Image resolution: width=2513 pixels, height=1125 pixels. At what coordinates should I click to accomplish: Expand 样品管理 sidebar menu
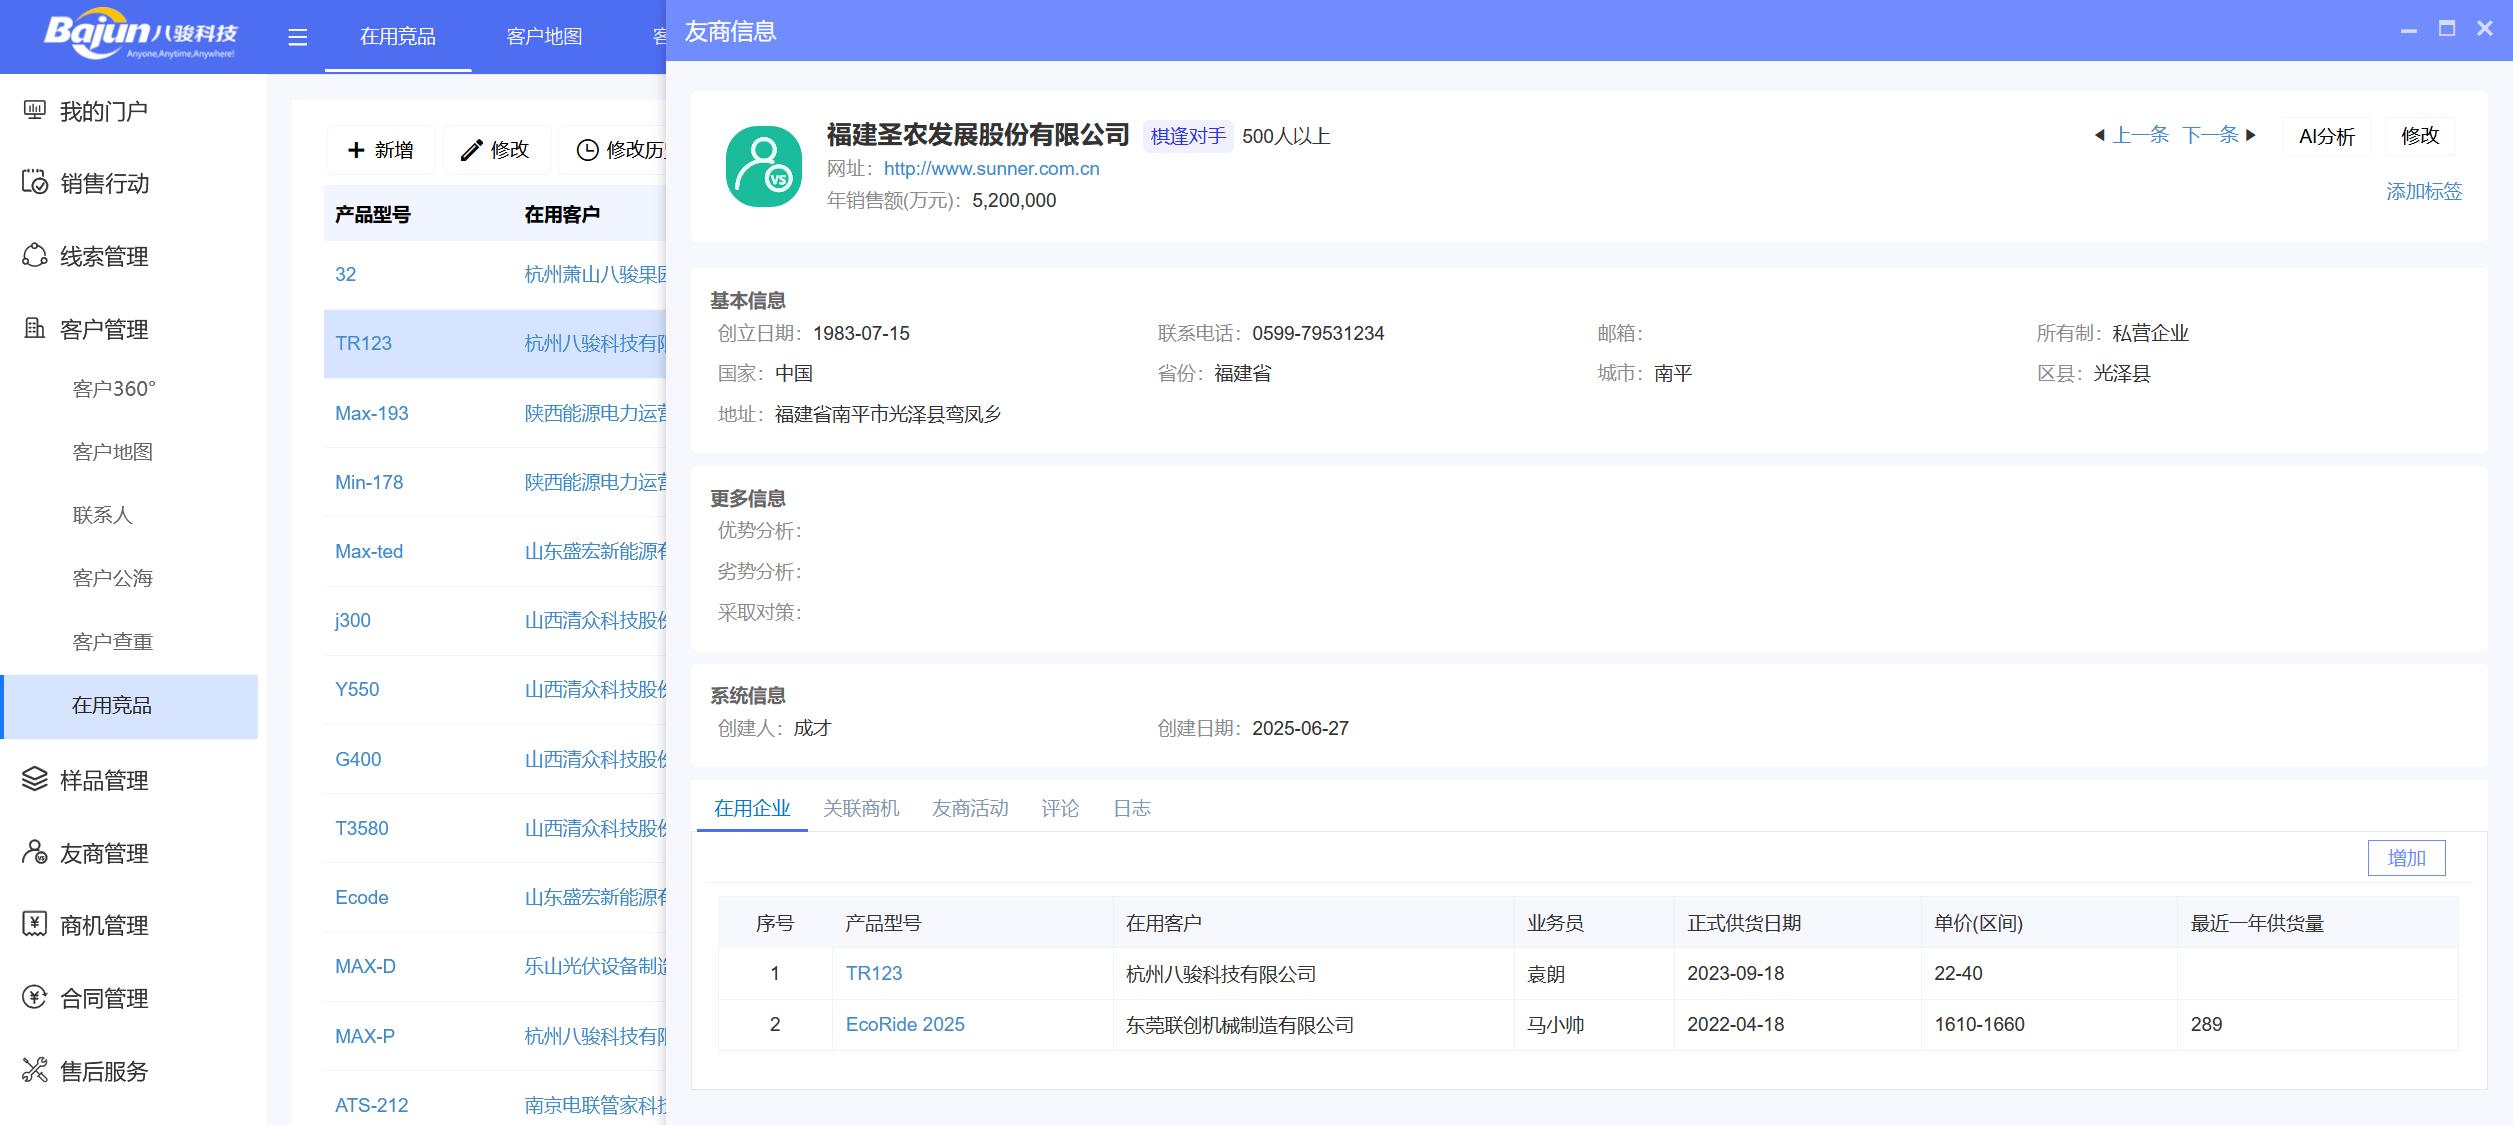pyautogui.click(x=104, y=780)
